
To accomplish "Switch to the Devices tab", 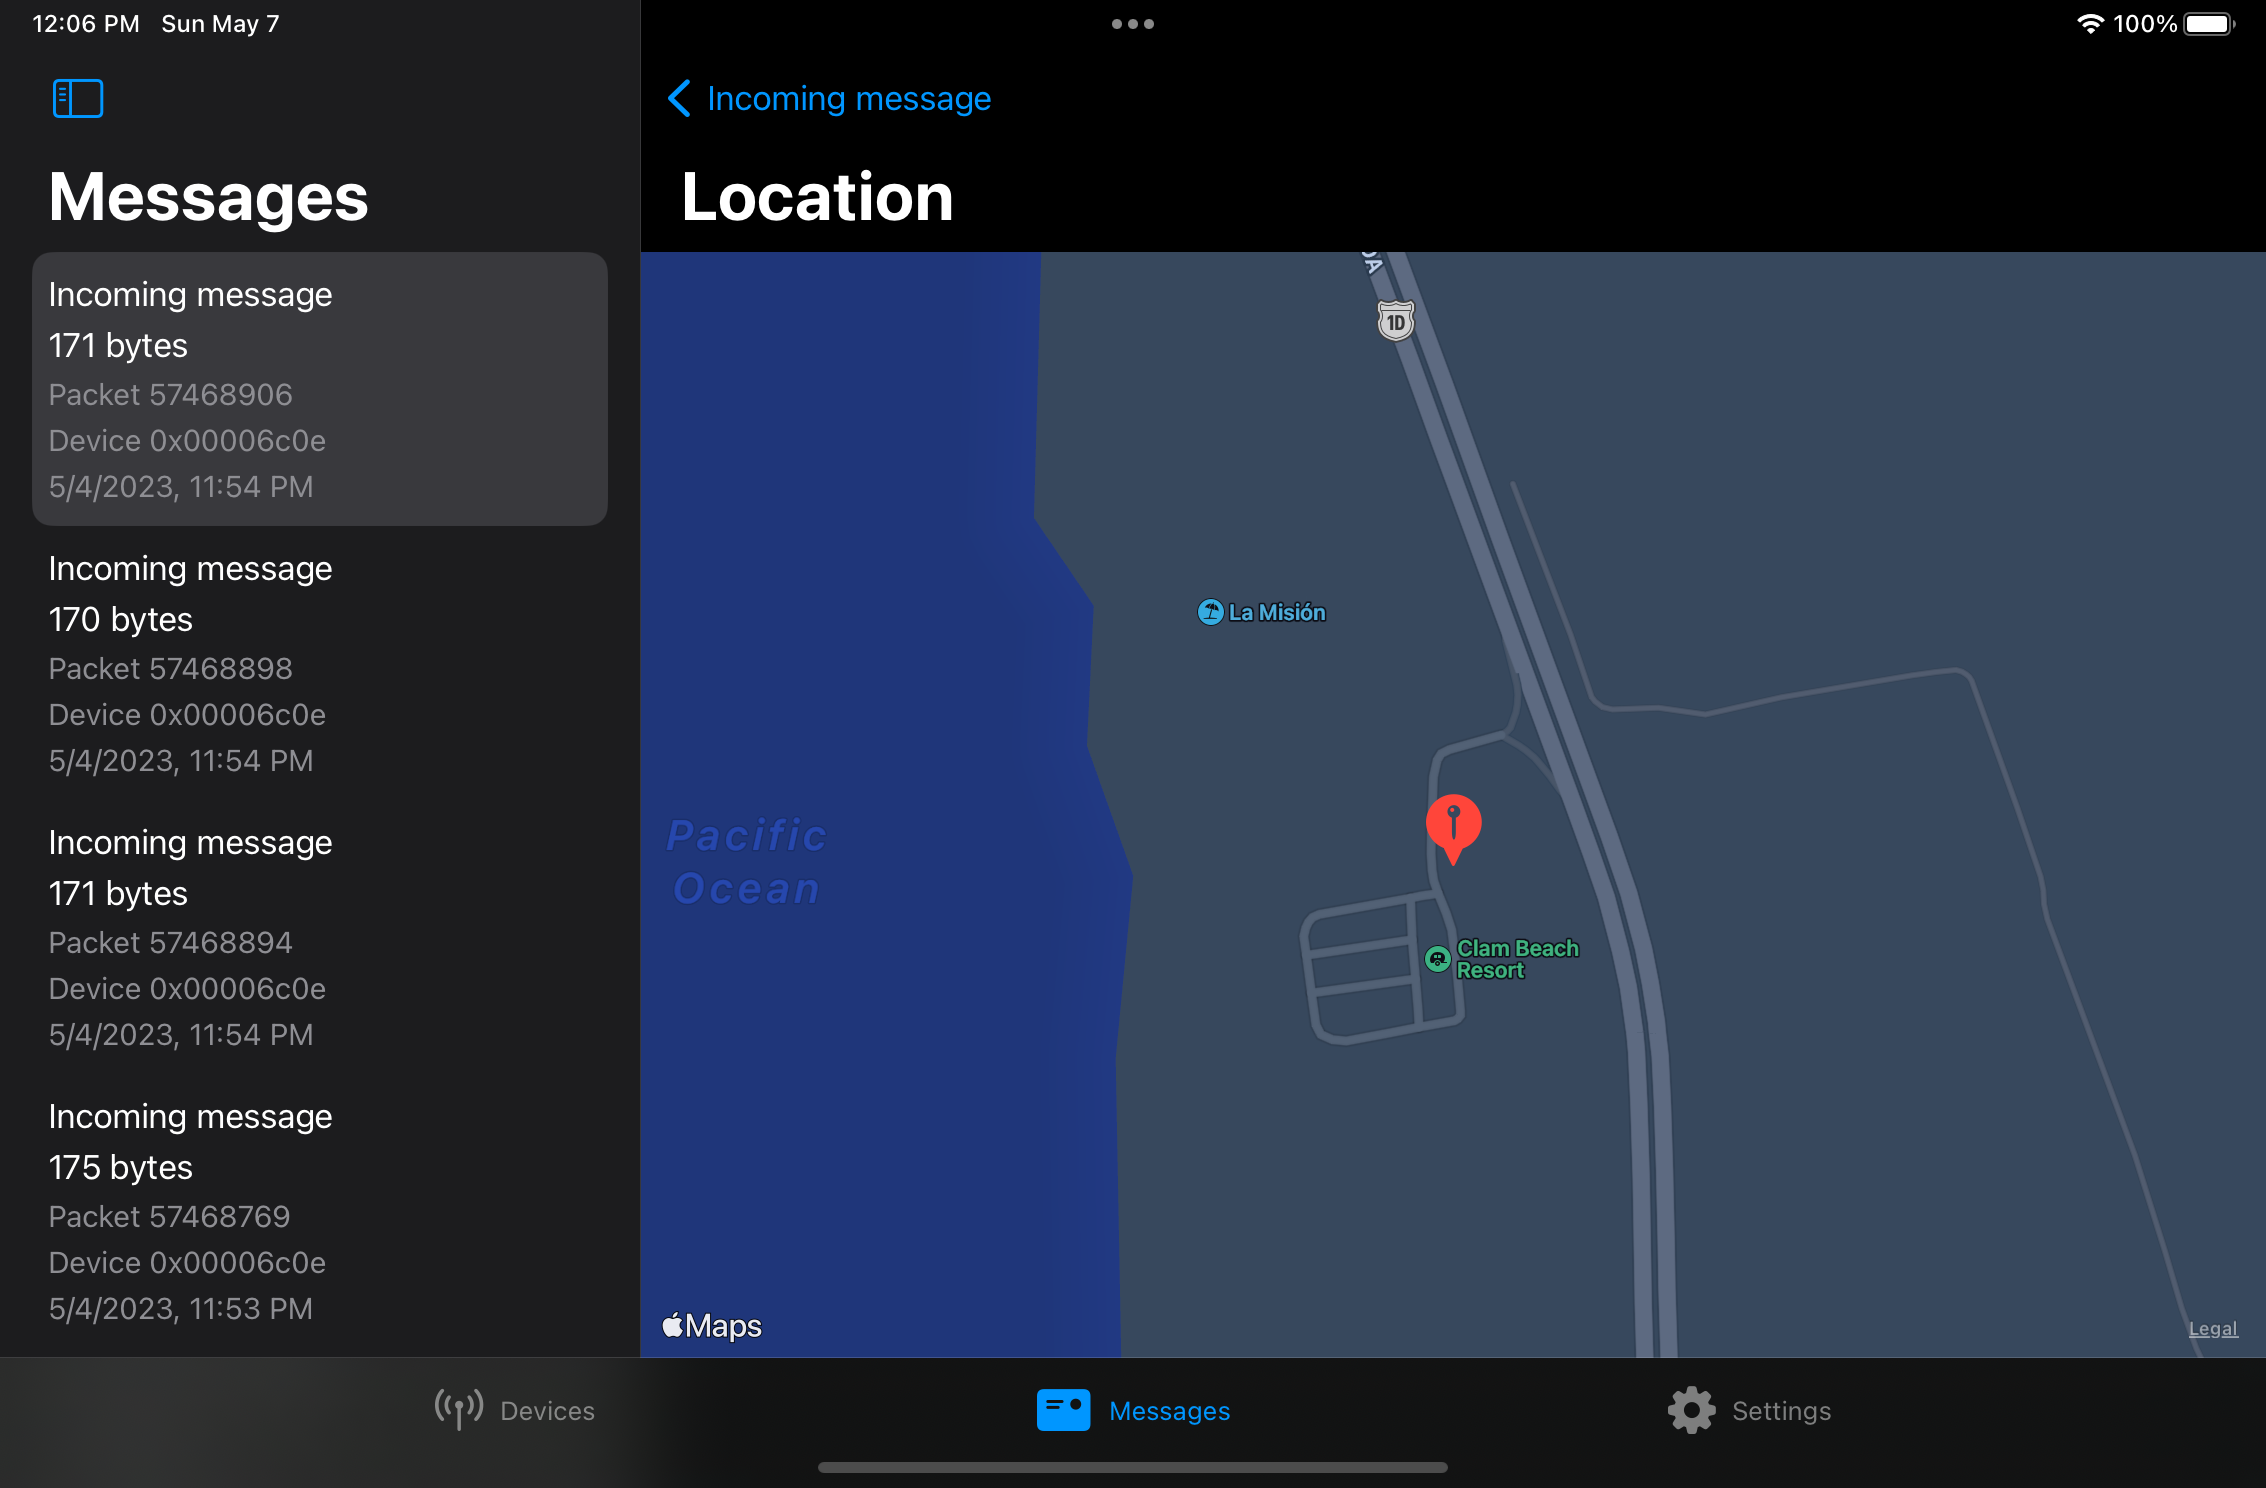I will click(x=514, y=1410).
